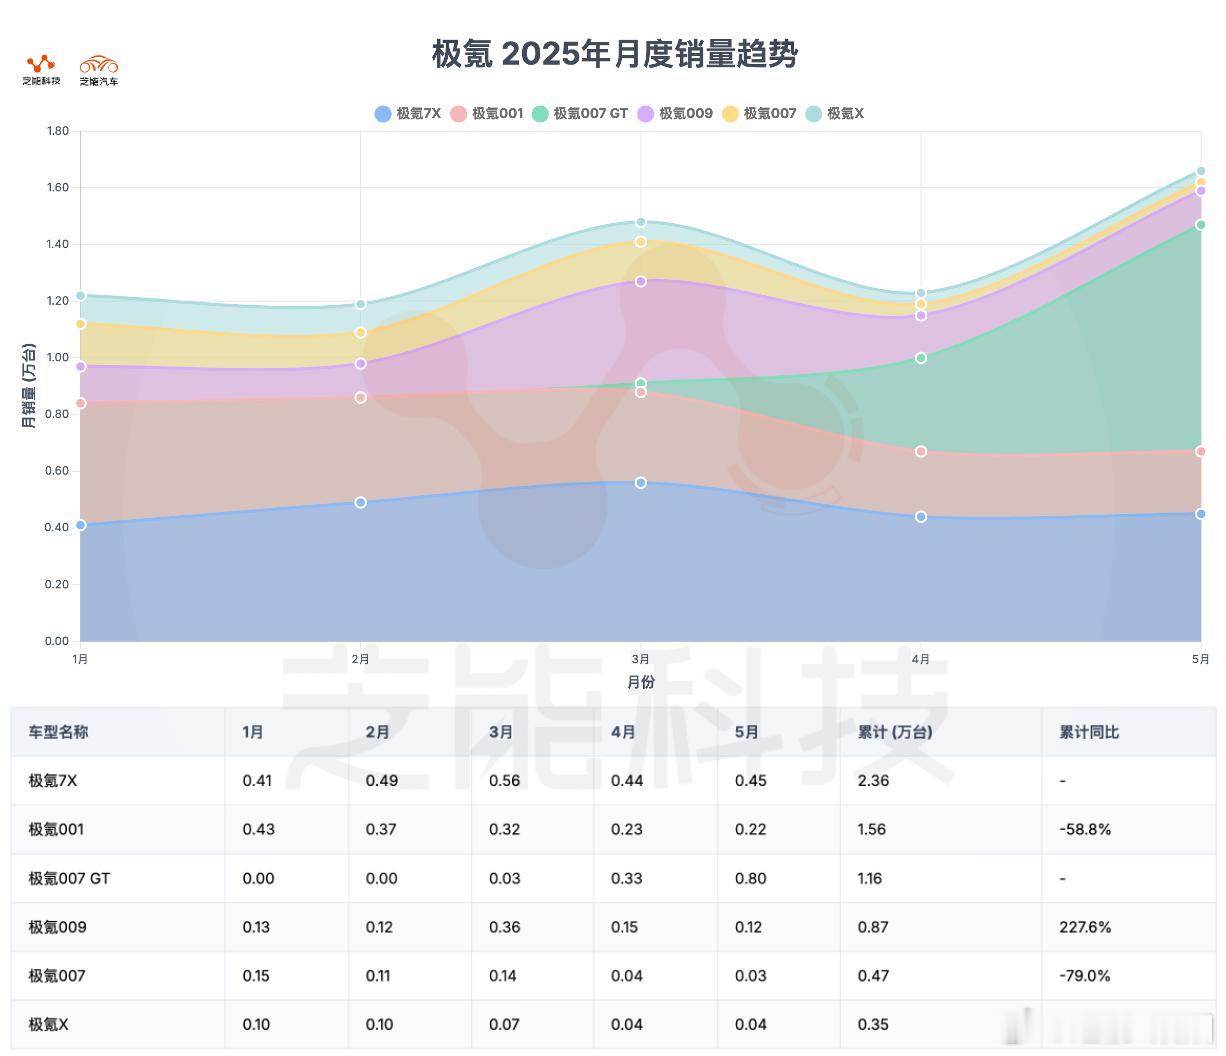Click the x-axis title 月份
Viewport: 1226px width, 1056px height.
pos(641,682)
